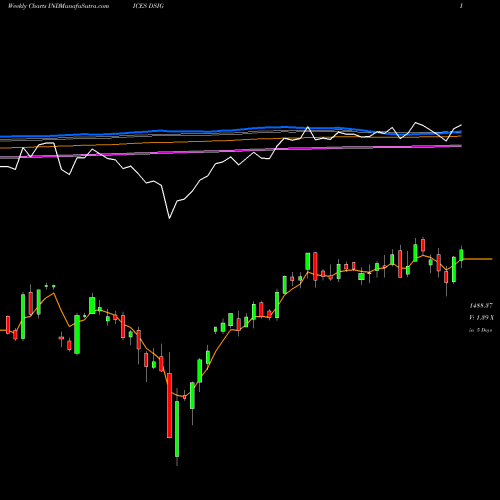Viewport: 500px width, 500px height.
Task: Click the "in 5 Days" label
Action: (x=480, y=330)
